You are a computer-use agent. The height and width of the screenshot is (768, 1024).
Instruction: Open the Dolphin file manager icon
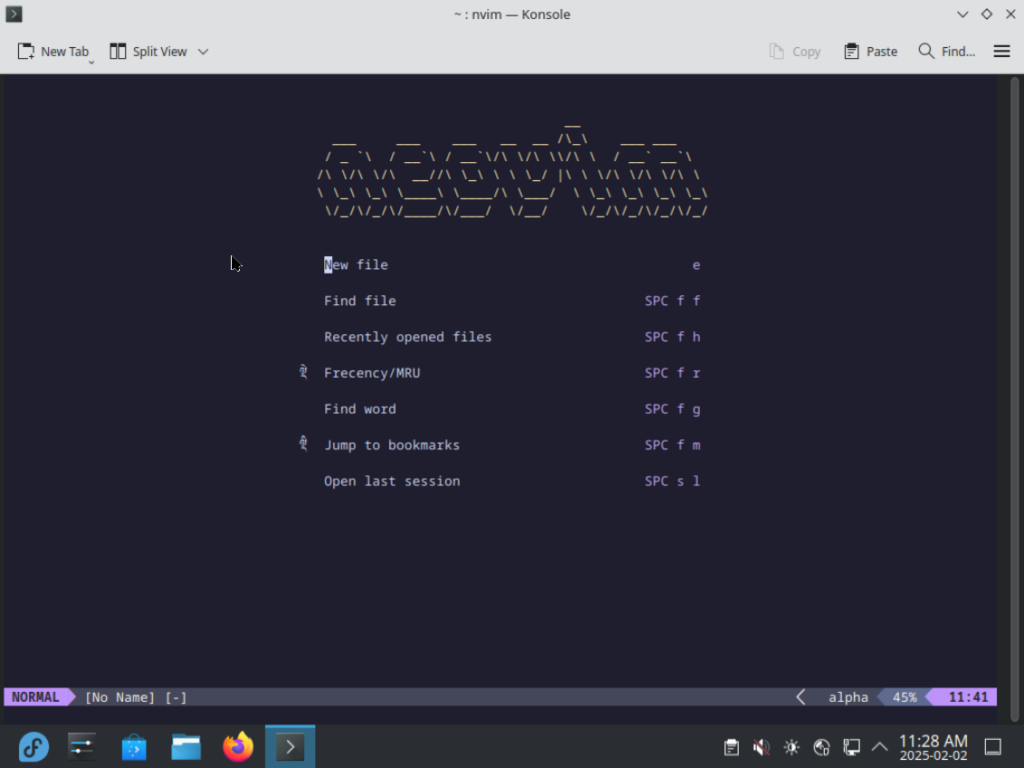click(186, 747)
